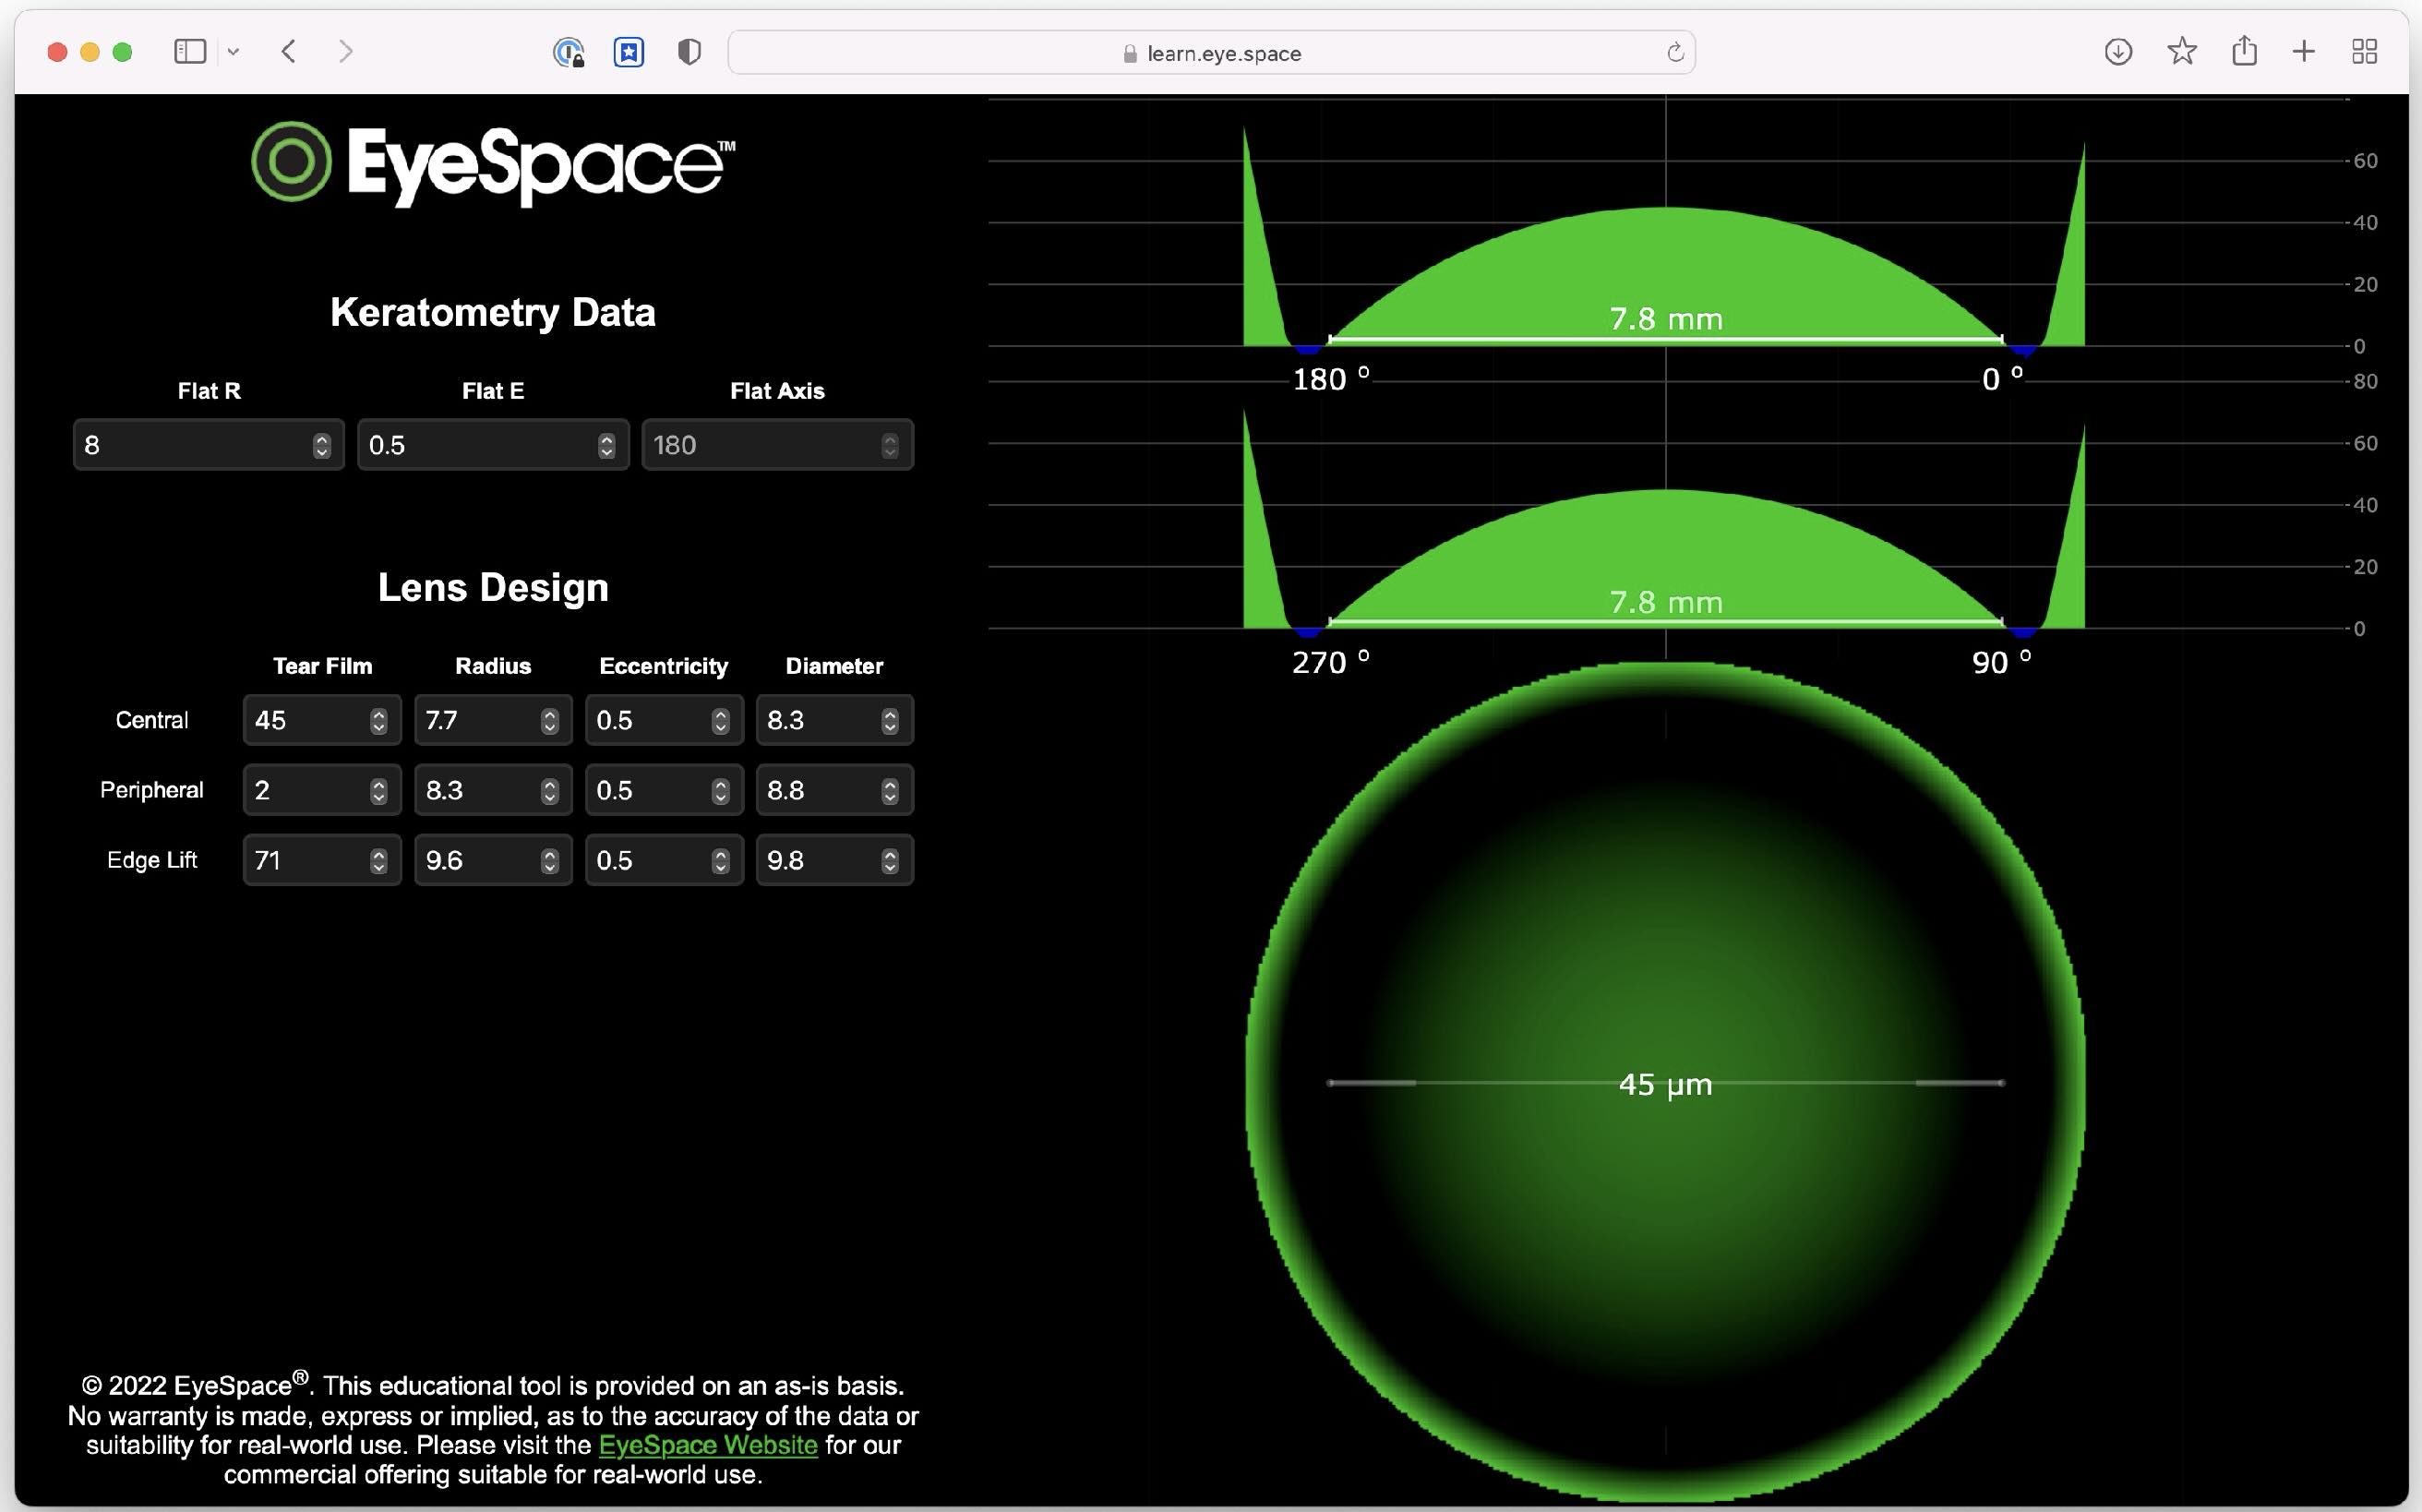This screenshot has width=2422, height=1512.
Task: Click the EyeSpace logo
Action: (493, 163)
